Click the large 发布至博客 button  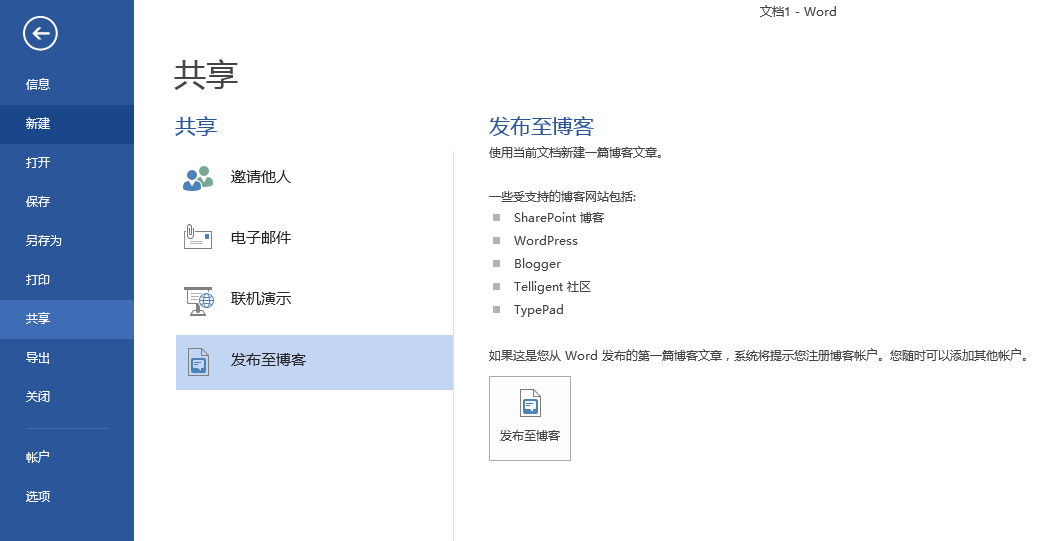[x=530, y=418]
